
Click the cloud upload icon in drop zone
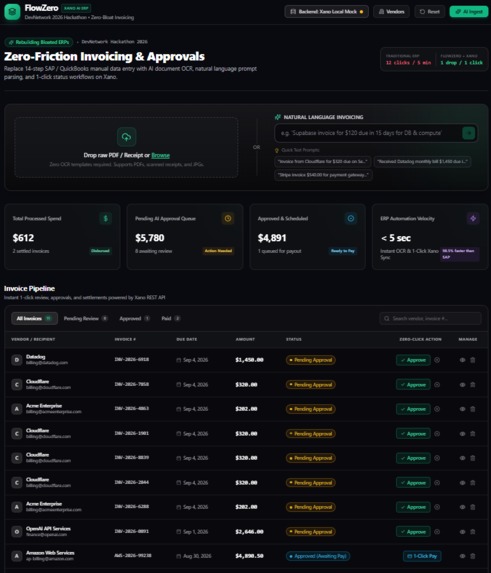(x=126, y=137)
